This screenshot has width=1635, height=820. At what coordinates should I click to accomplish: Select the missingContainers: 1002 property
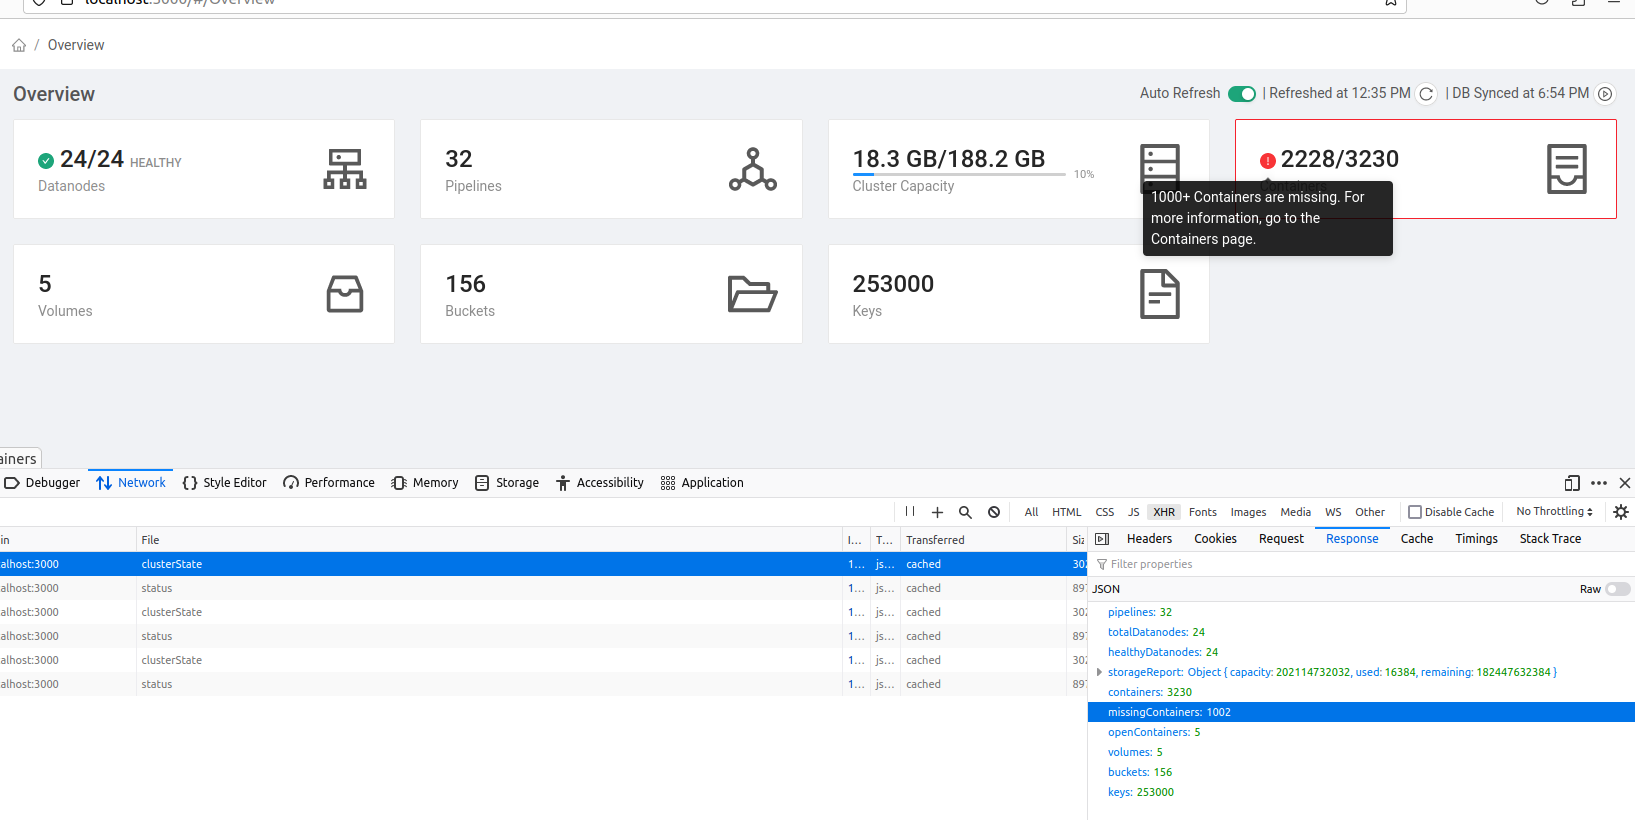[x=1361, y=712]
